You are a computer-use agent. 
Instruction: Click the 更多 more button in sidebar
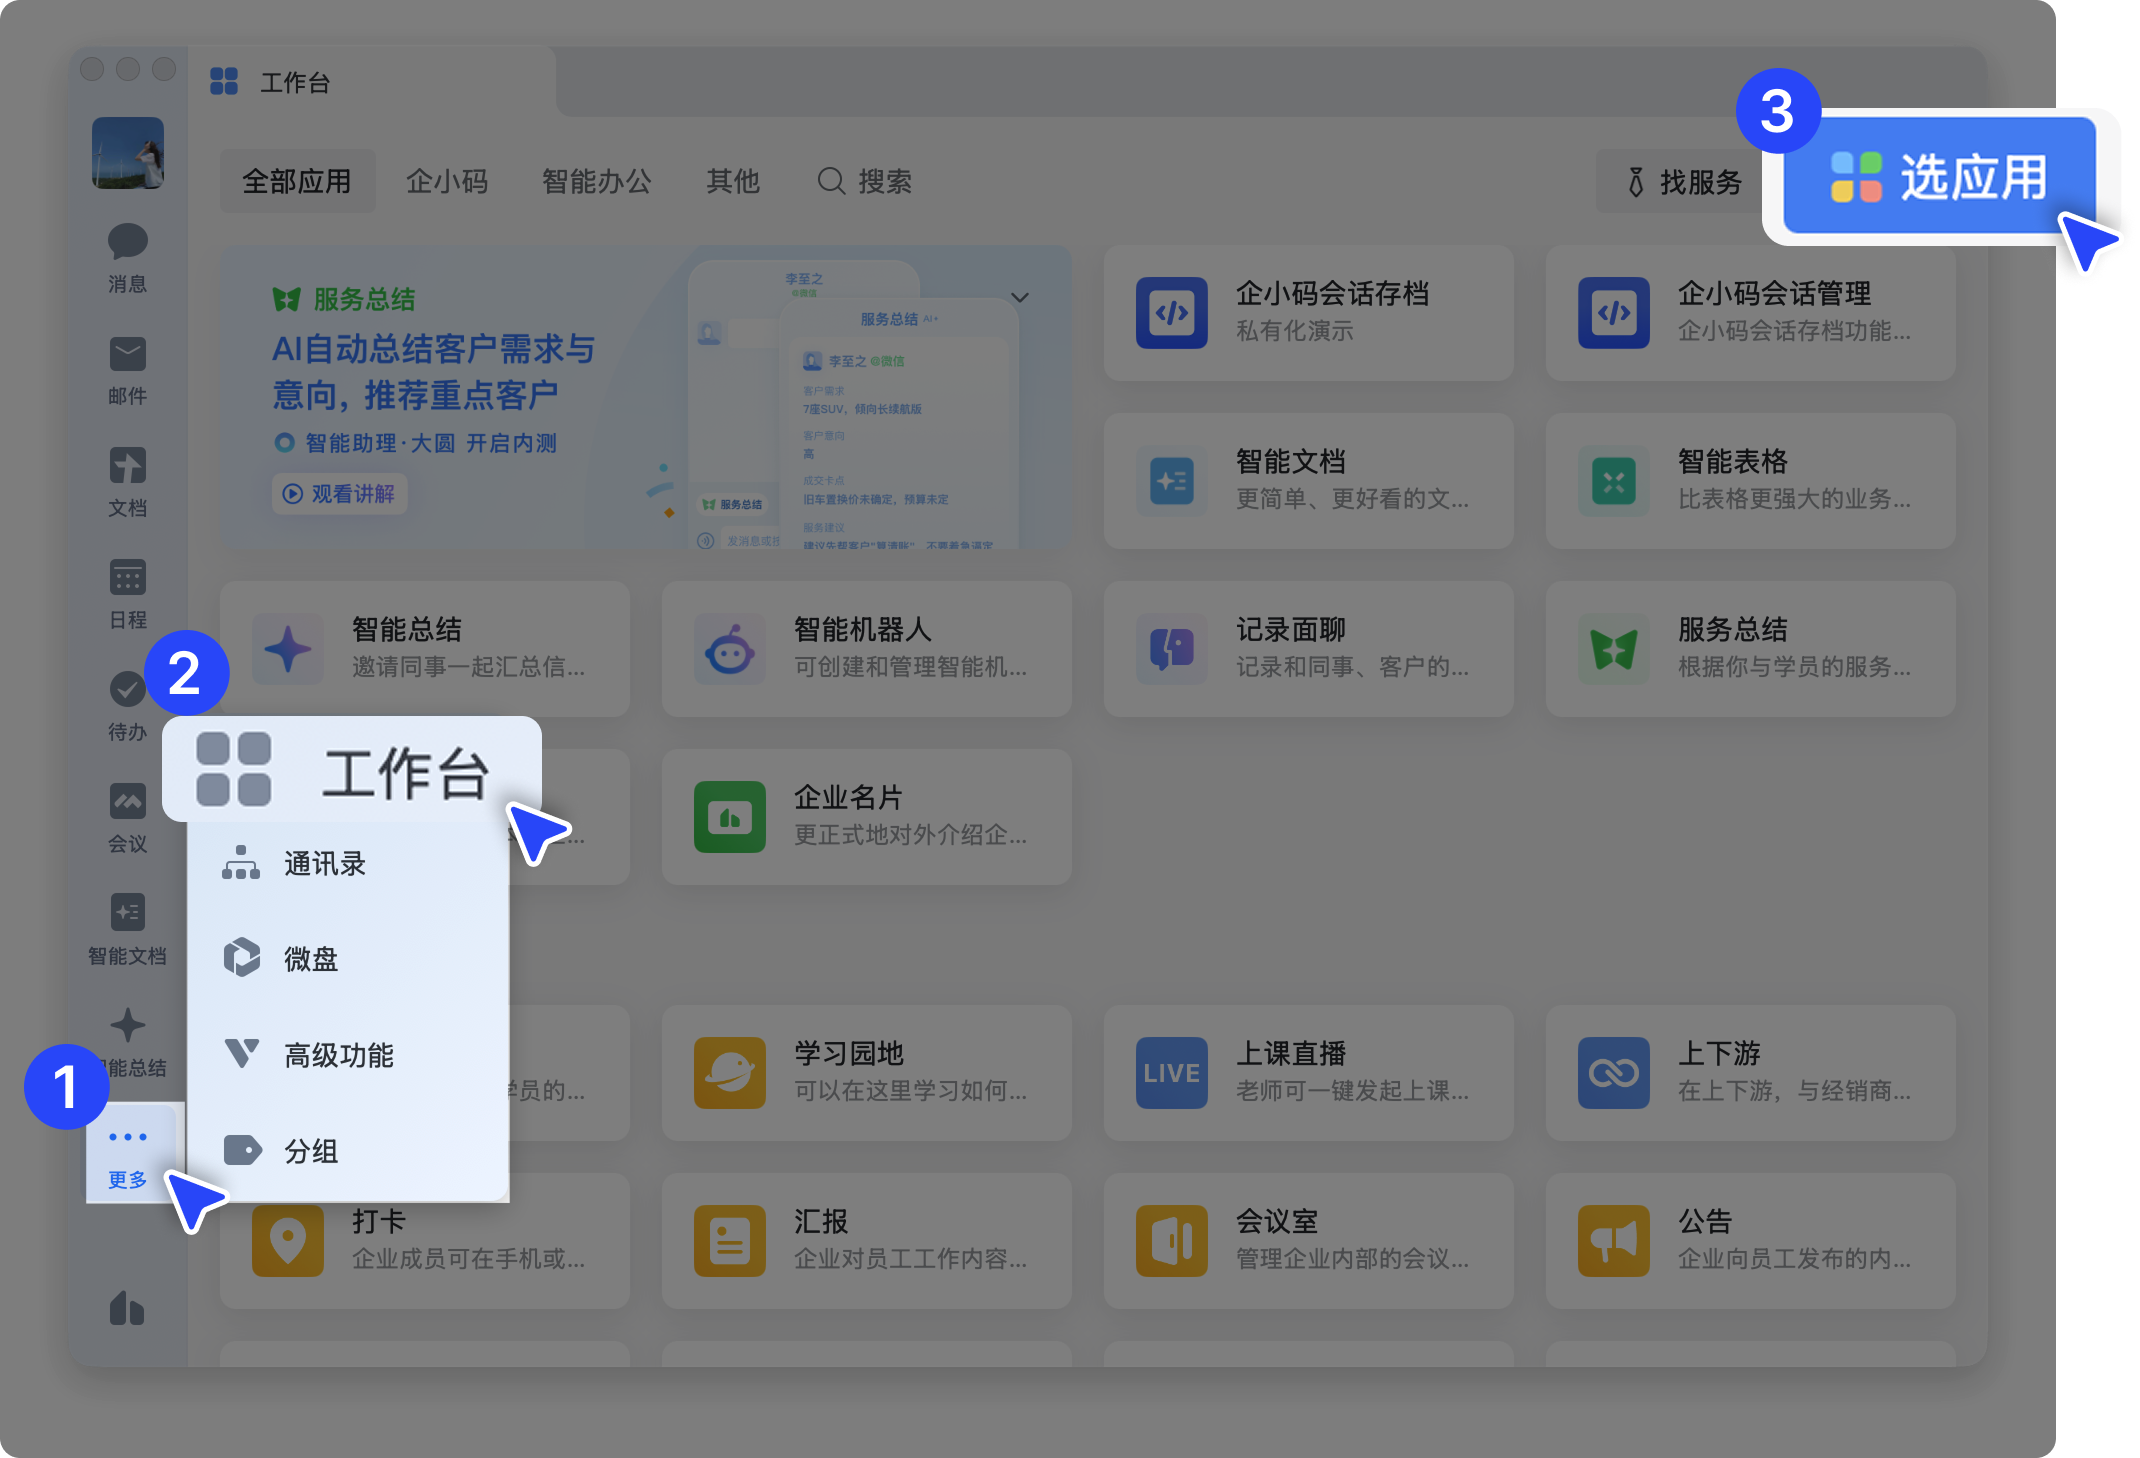coord(128,1157)
